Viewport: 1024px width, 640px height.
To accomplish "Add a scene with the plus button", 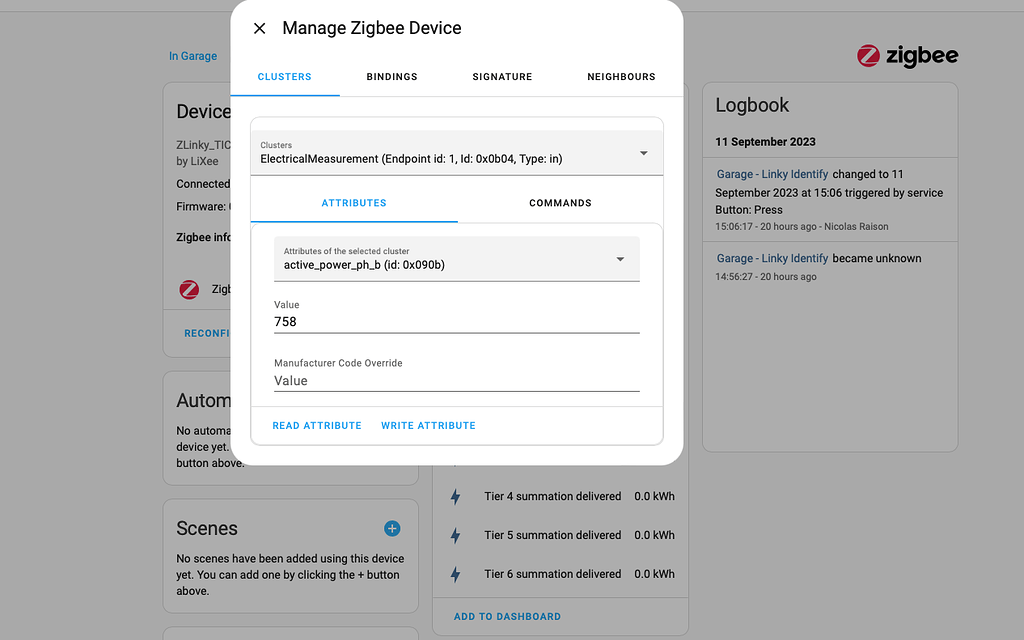I will [392, 528].
